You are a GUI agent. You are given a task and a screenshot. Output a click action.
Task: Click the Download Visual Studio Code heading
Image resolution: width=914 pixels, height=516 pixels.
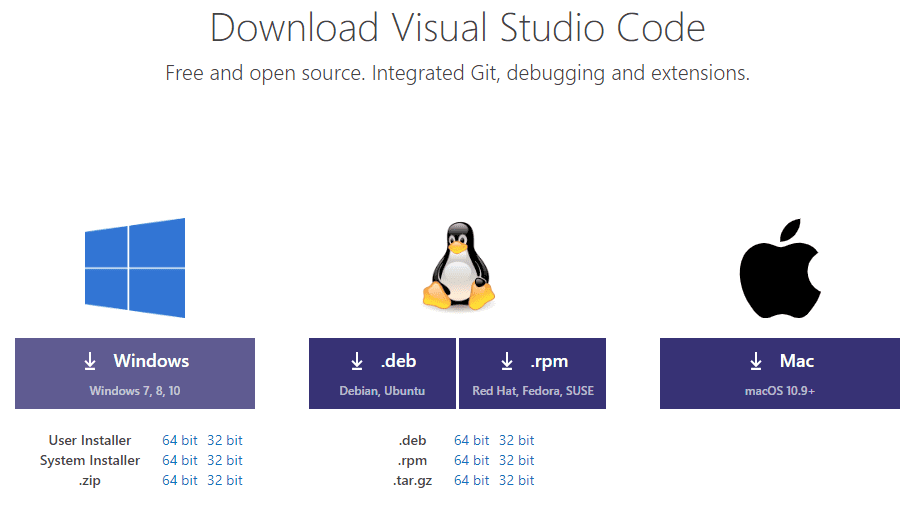[x=457, y=28]
